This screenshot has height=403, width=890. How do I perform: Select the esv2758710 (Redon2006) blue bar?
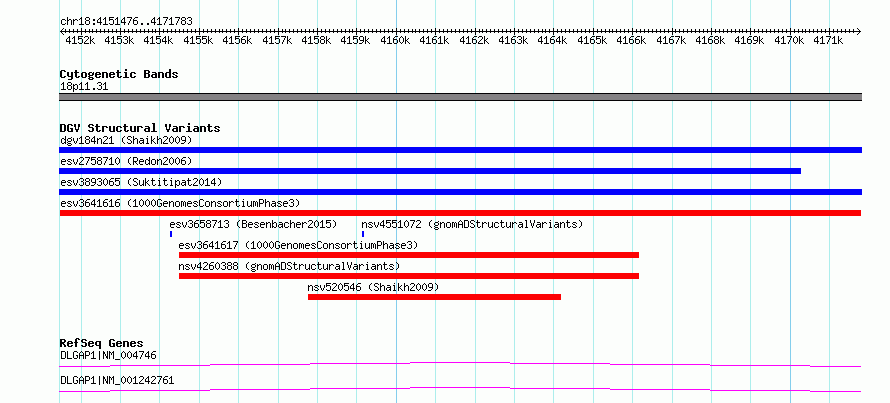click(430, 171)
